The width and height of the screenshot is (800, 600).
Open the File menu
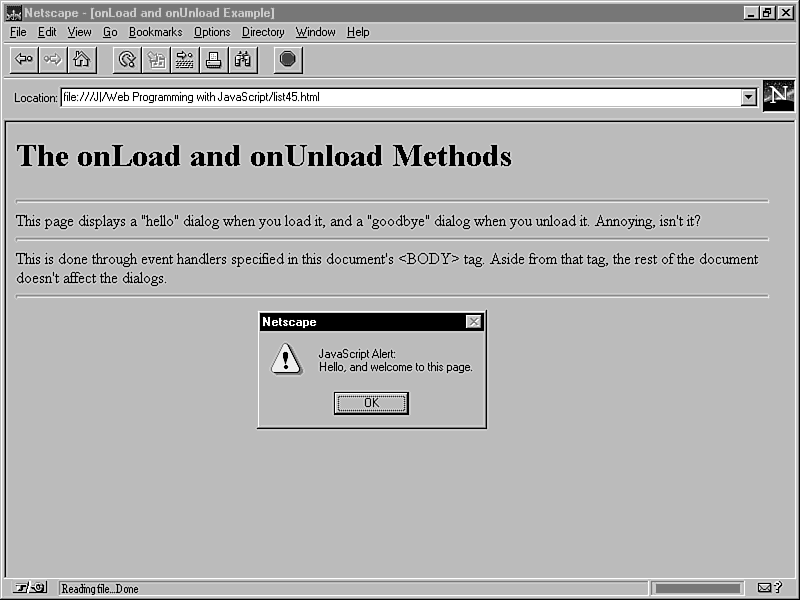(x=18, y=32)
